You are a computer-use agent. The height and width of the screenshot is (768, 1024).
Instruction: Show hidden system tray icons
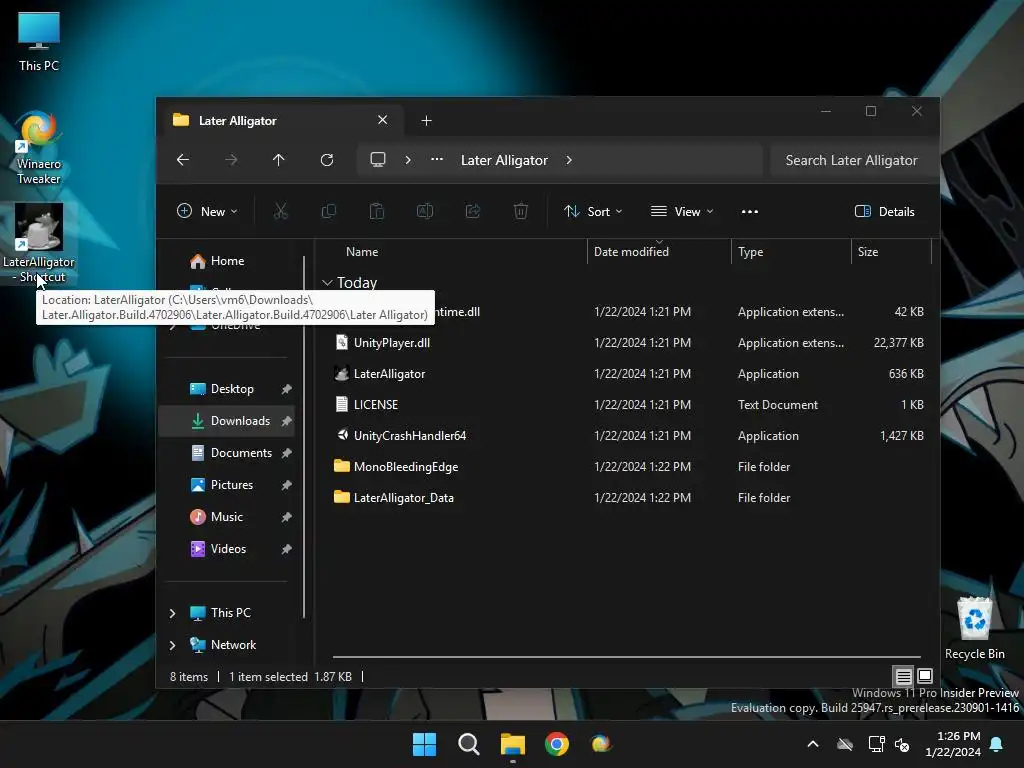pyautogui.click(x=813, y=744)
